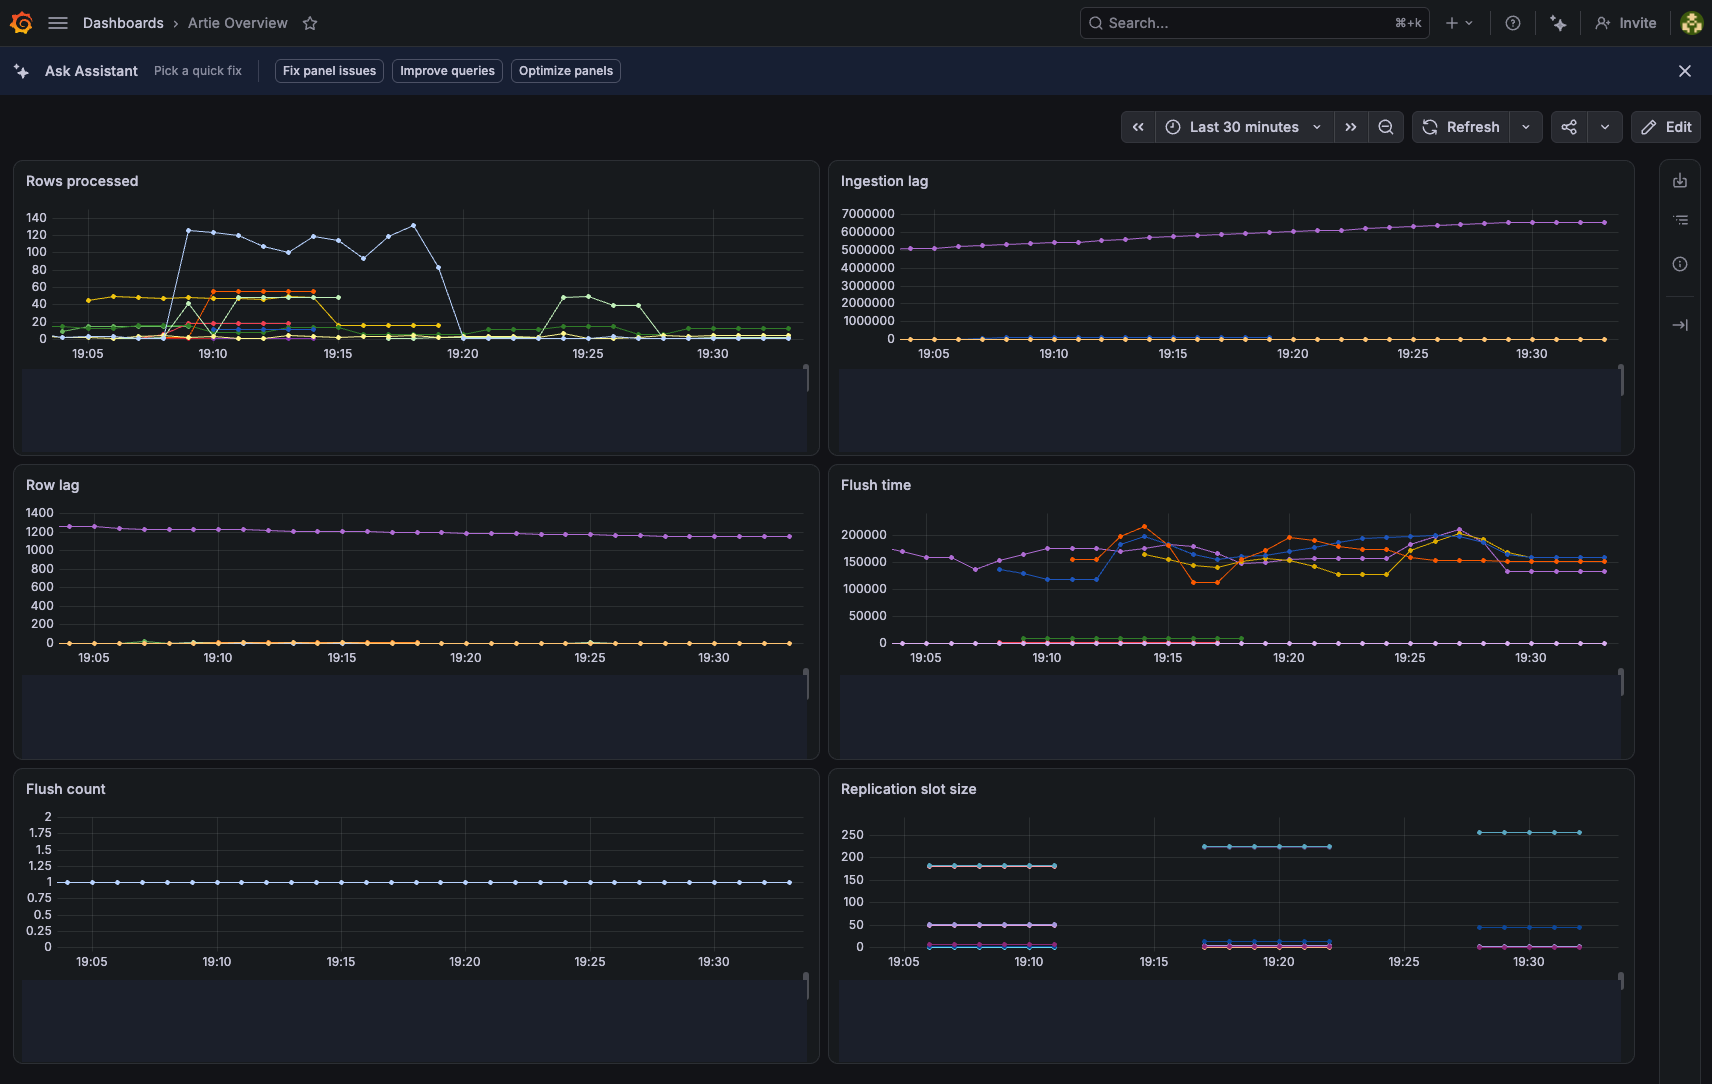The image size is (1712, 1084).
Task: Open the refresh interval dropdown arrow
Action: [x=1526, y=127]
